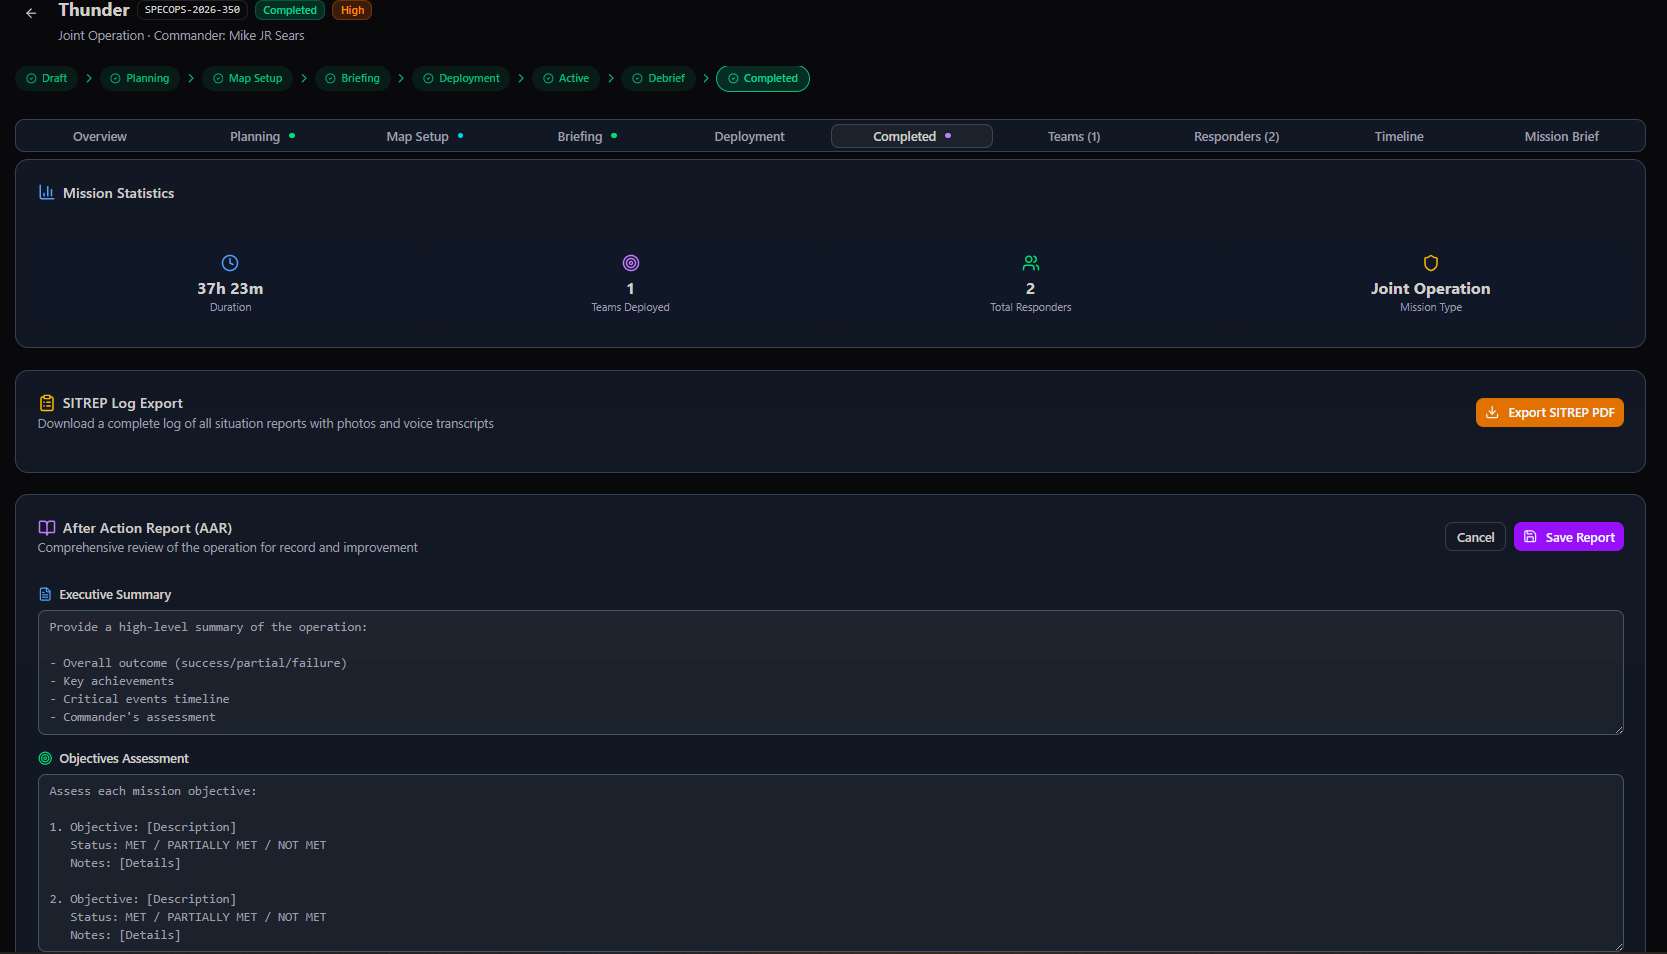The image size is (1667, 954).
Task: Click the green Completed status badge in header
Action: pos(290,10)
